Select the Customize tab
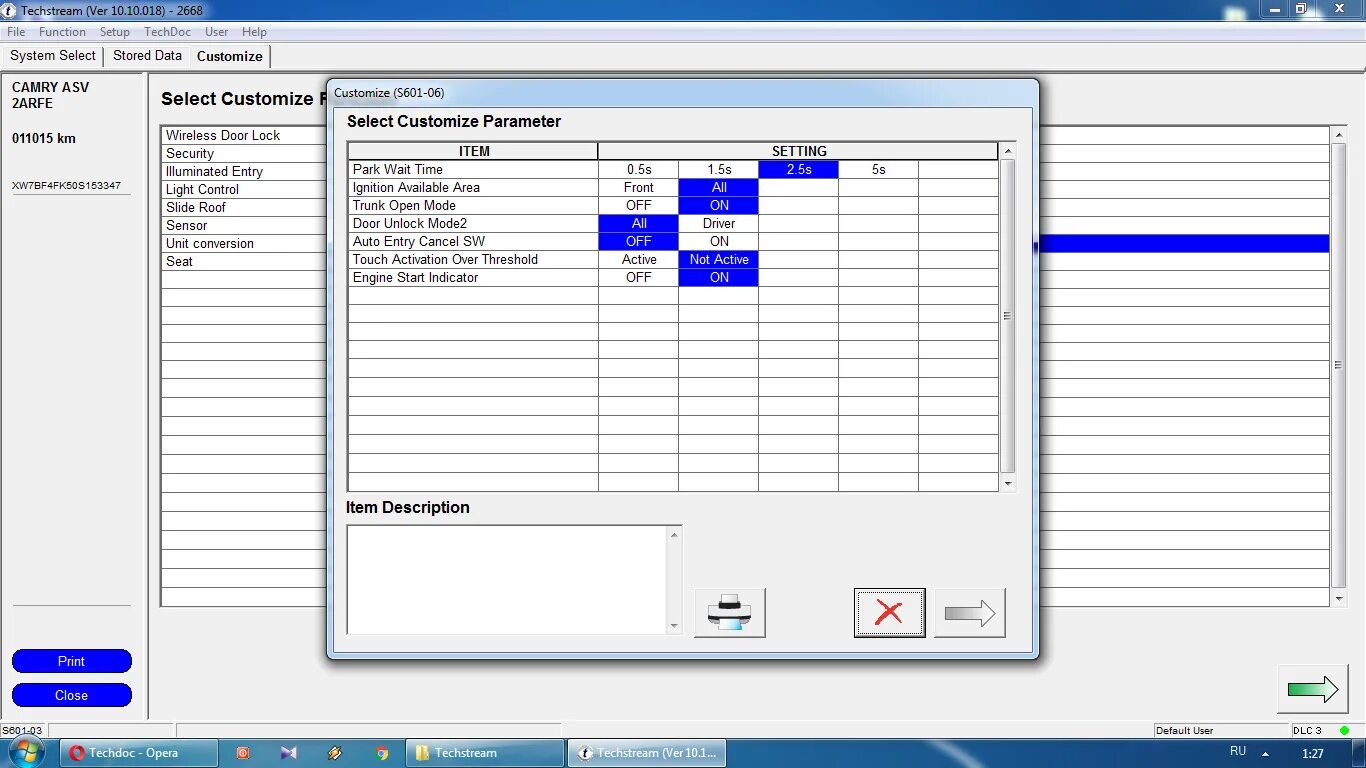Image resolution: width=1366 pixels, height=768 pixels. coord(230,56)
